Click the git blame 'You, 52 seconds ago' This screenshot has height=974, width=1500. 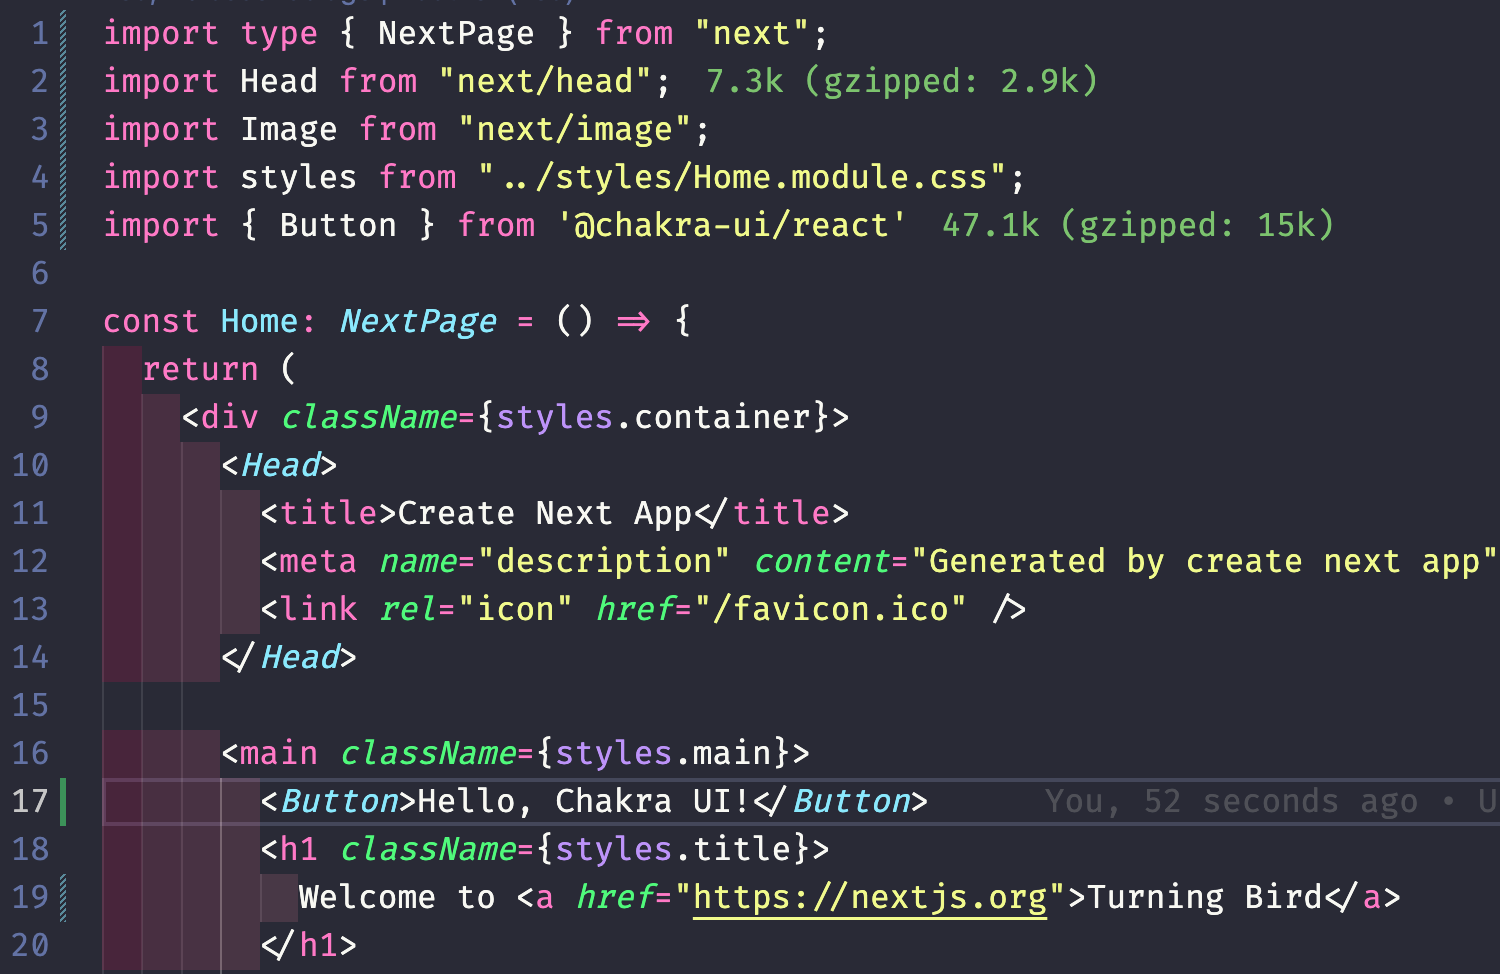[x=1231, y=801]
